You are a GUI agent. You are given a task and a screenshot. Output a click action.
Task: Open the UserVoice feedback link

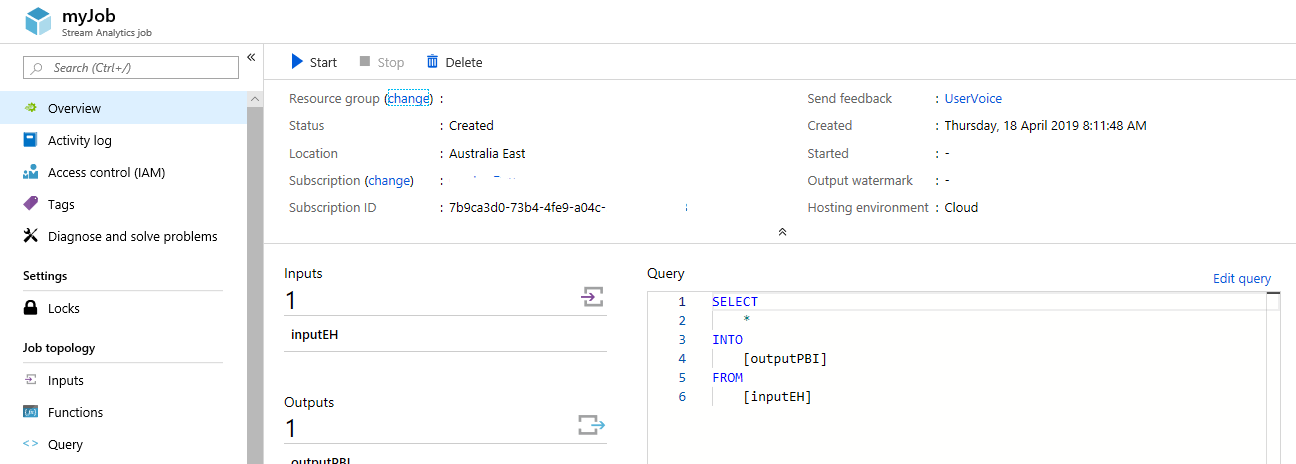pyautogui.click(x=973, y=98)
